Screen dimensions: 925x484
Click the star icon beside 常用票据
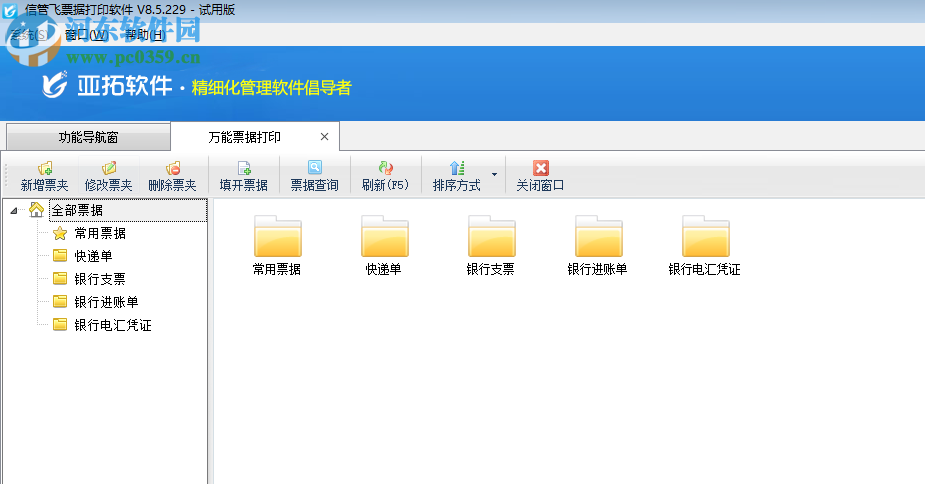60,233
